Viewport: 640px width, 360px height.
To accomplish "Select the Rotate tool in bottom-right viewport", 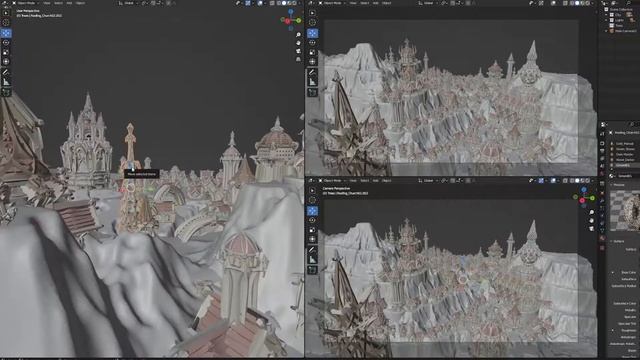I will click(x=312, y=220).
